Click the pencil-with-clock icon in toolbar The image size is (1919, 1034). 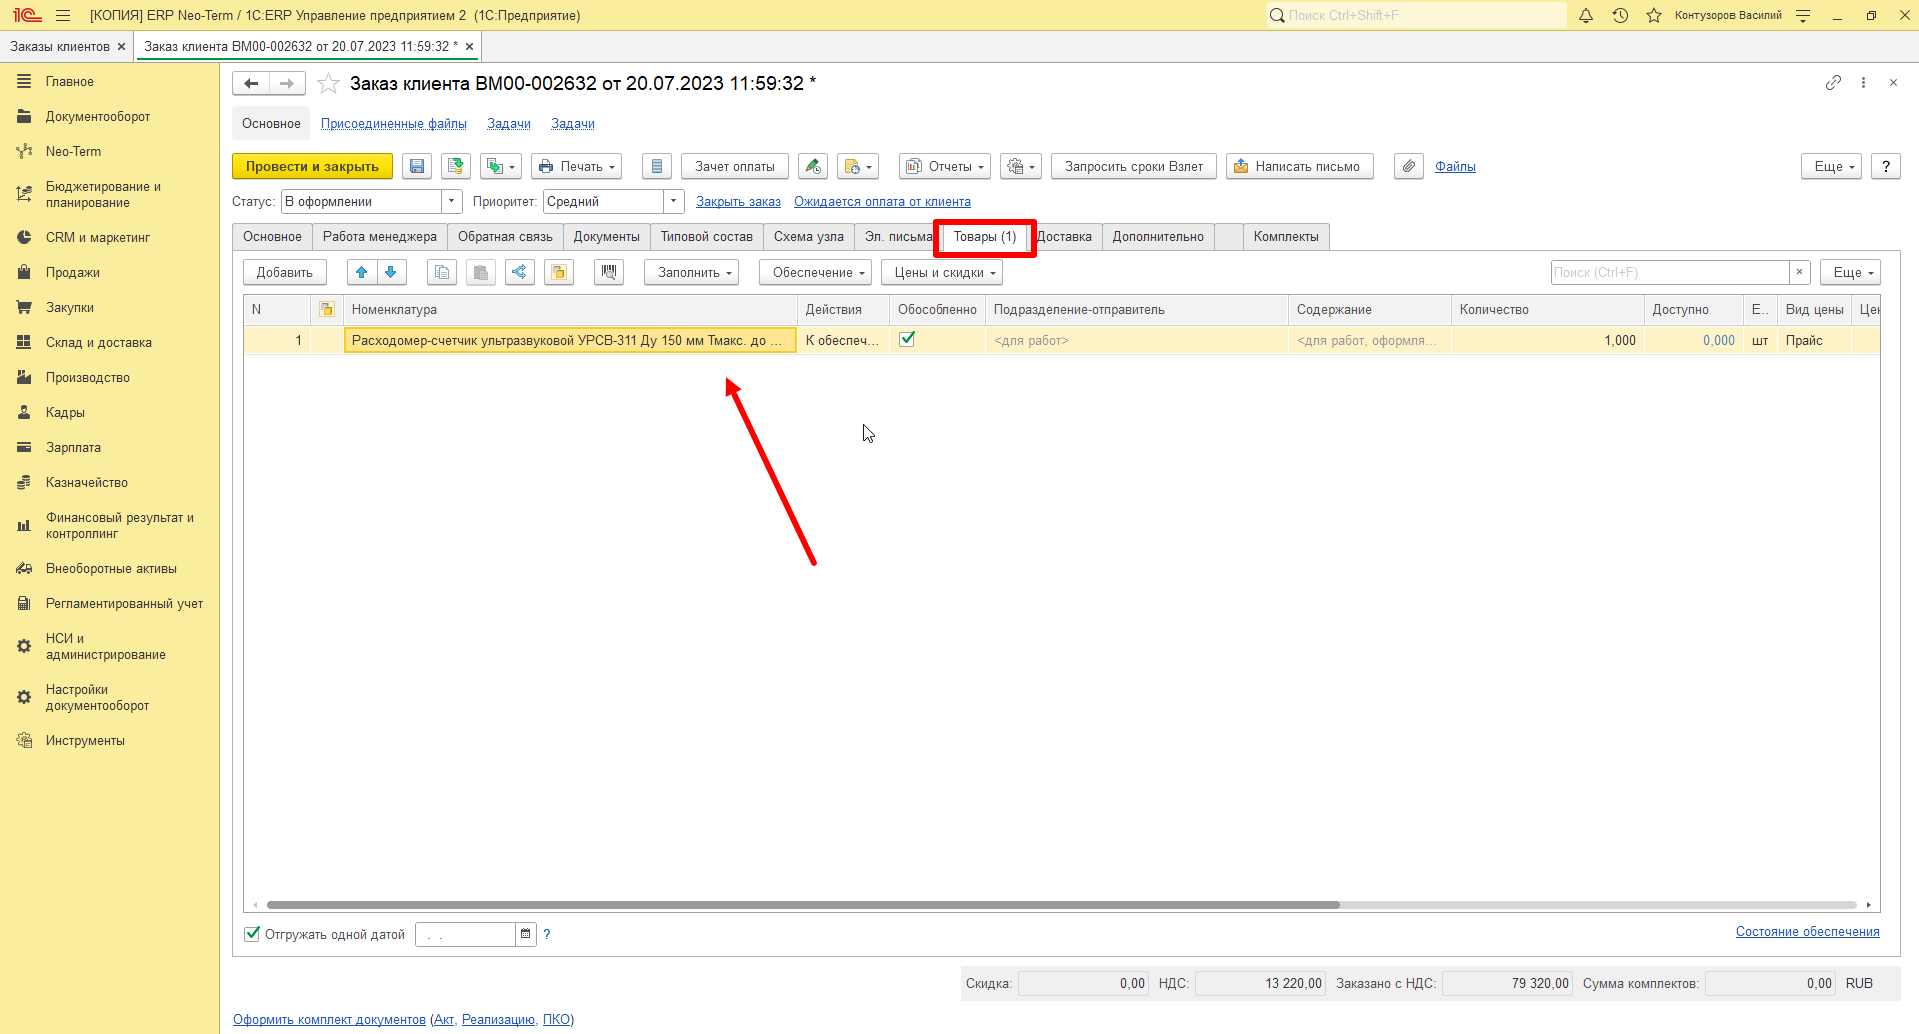pyautogui.click(x=813, y=167)
